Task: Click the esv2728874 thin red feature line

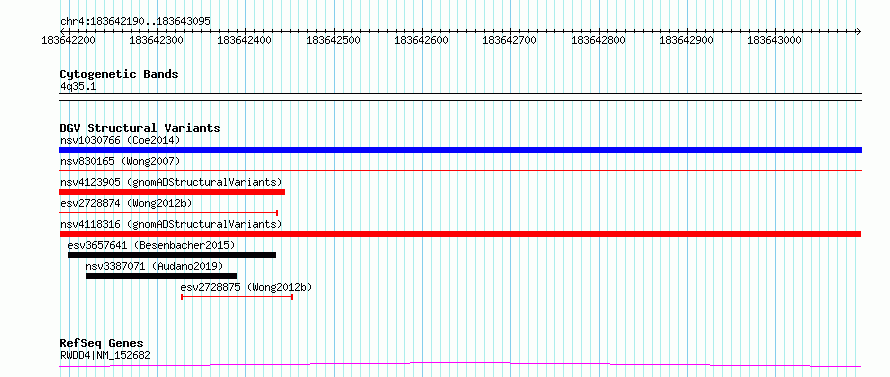Action: tap(169, 213)
